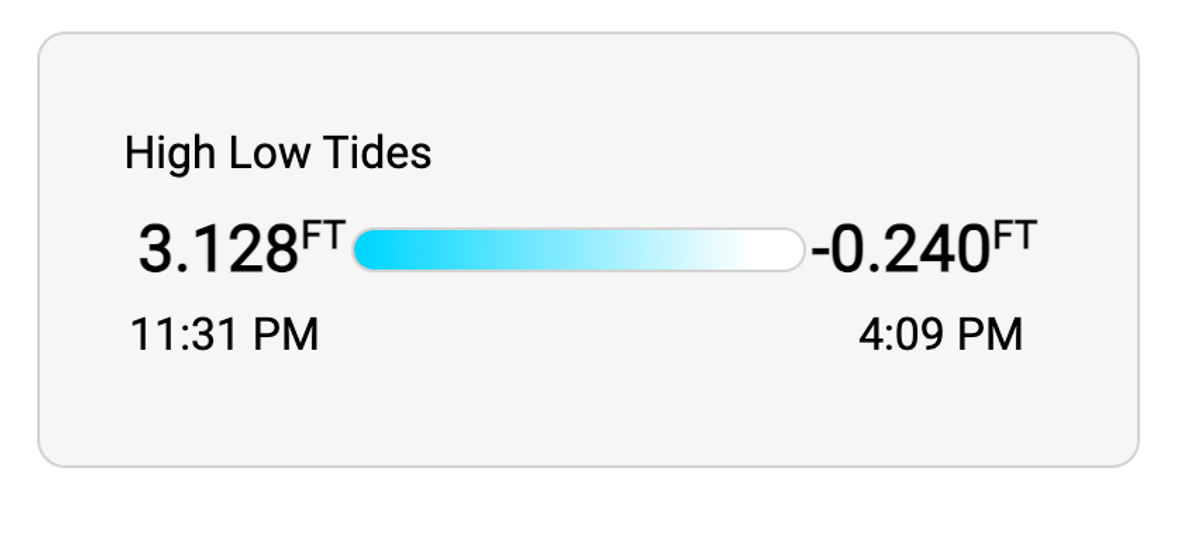
Task: Click the white right end of tide bar
Action: point(778,250)
